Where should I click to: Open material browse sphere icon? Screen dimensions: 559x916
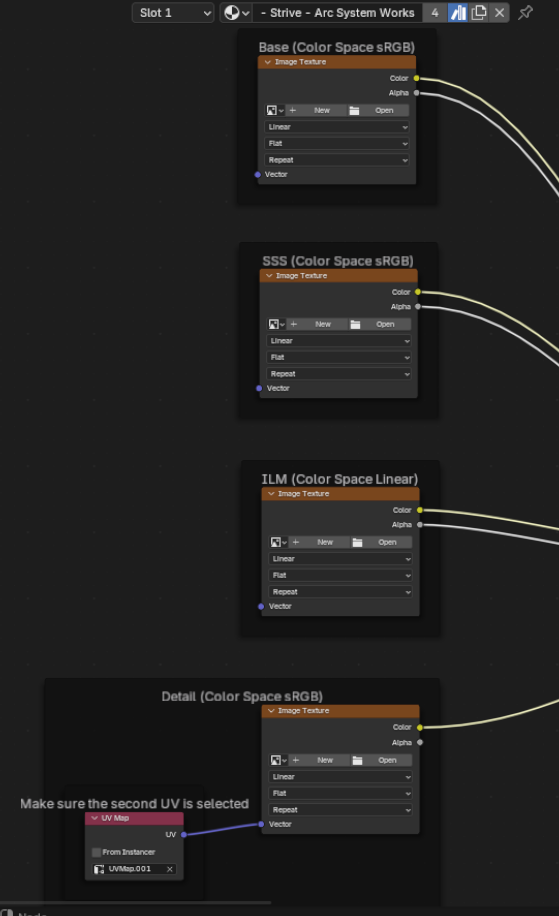click(236, 12)
